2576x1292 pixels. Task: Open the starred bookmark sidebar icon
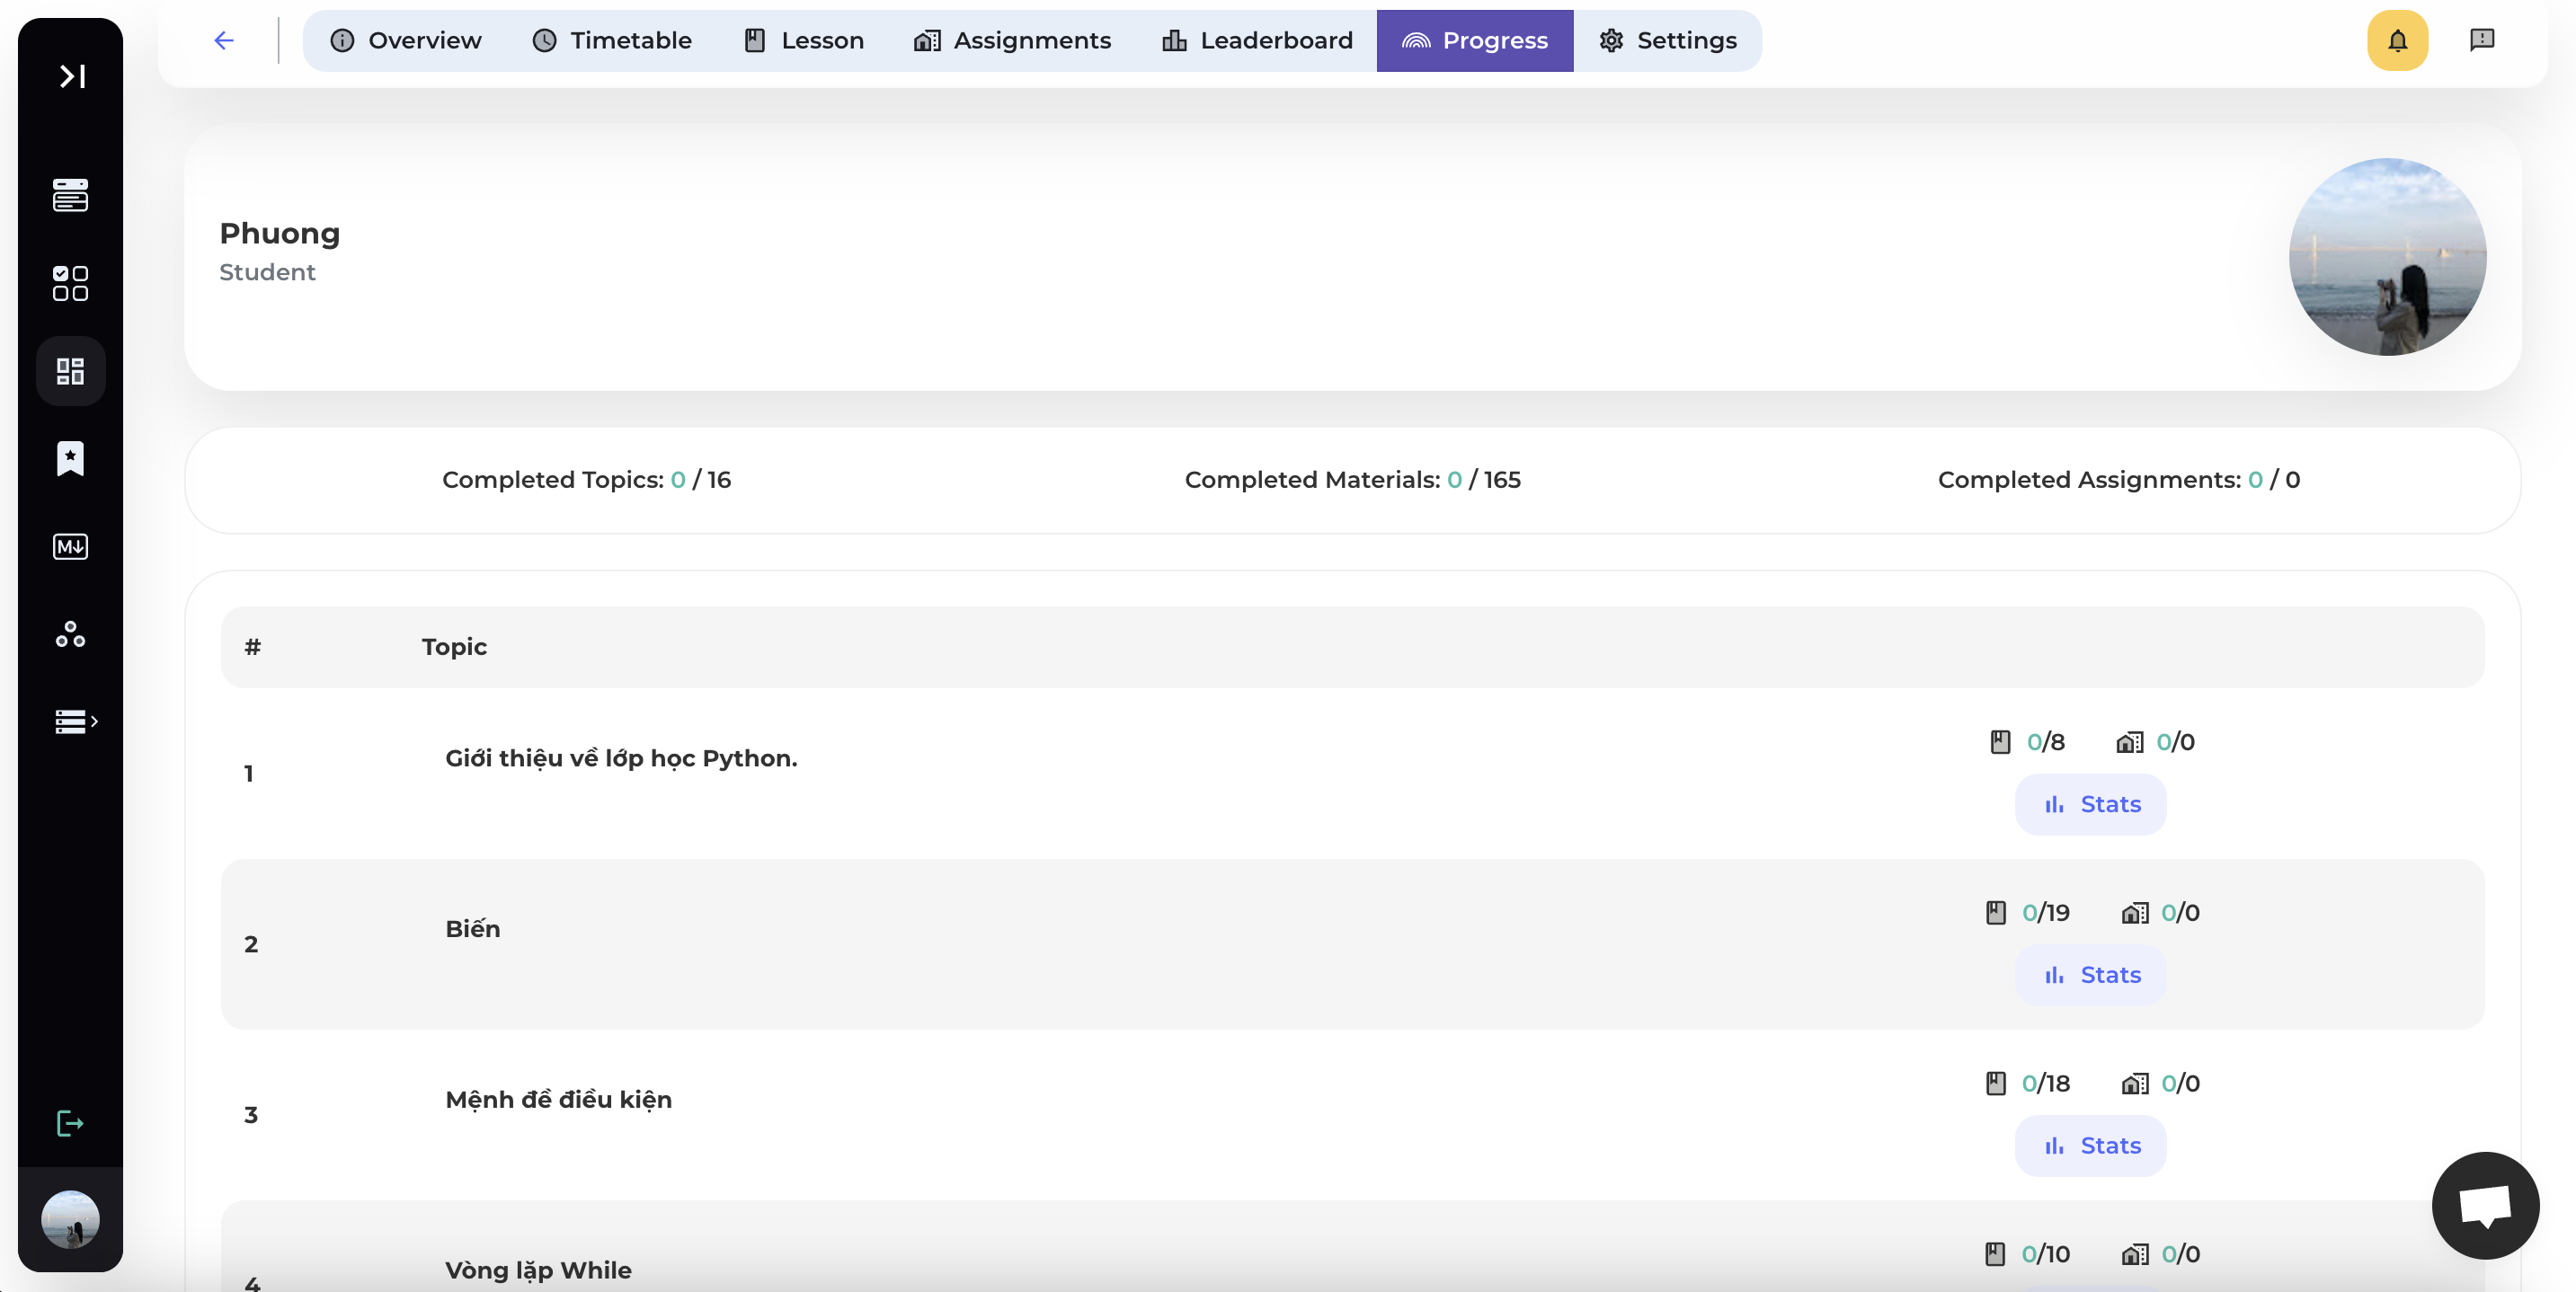point(70,458)
